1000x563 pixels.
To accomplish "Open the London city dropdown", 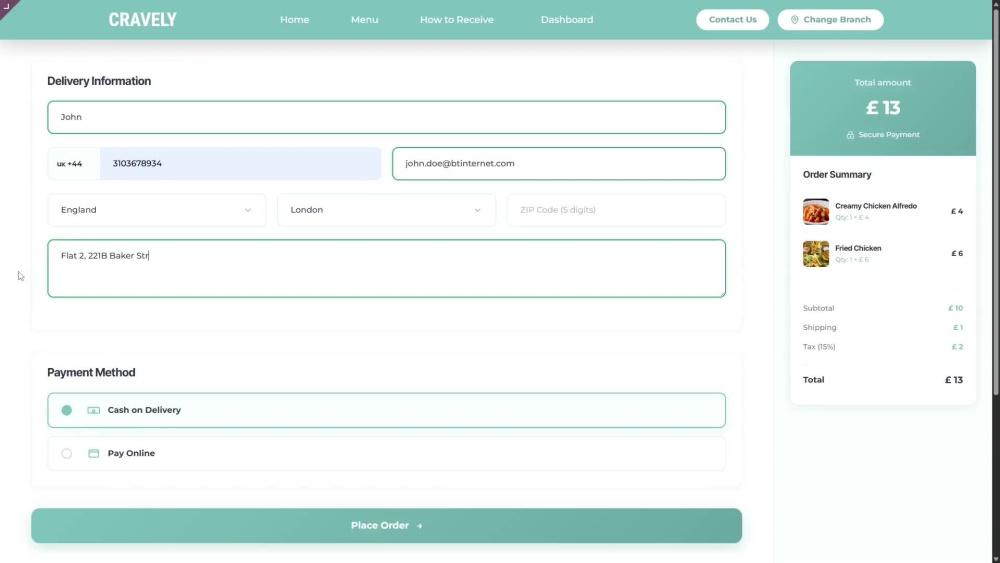I will click(386, 210).
